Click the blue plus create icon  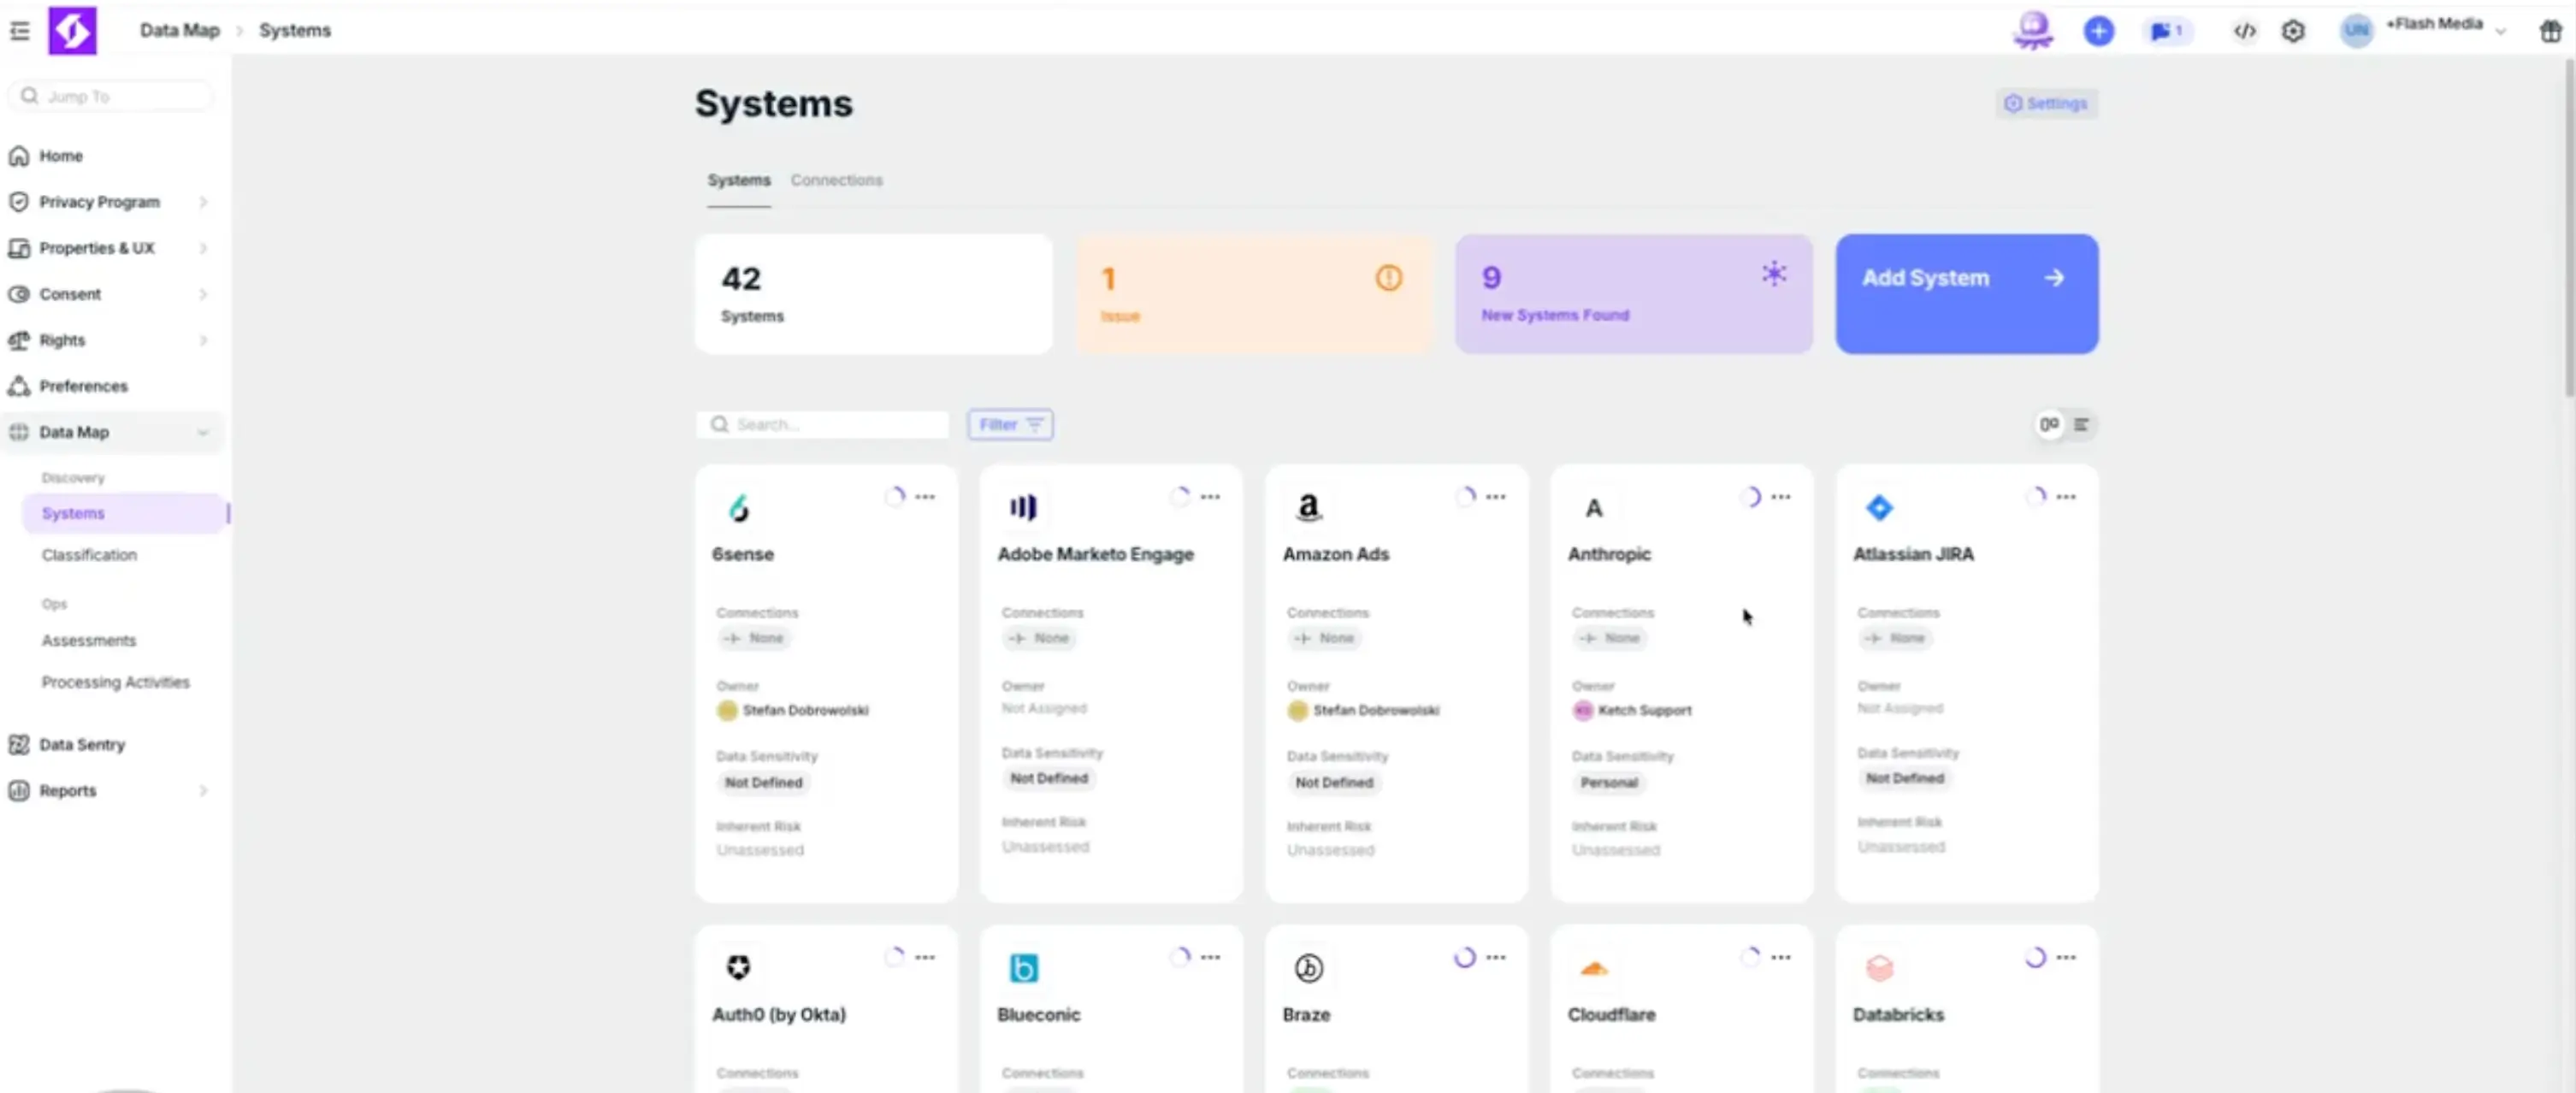pyautogui.click(x=2098, y=31)
